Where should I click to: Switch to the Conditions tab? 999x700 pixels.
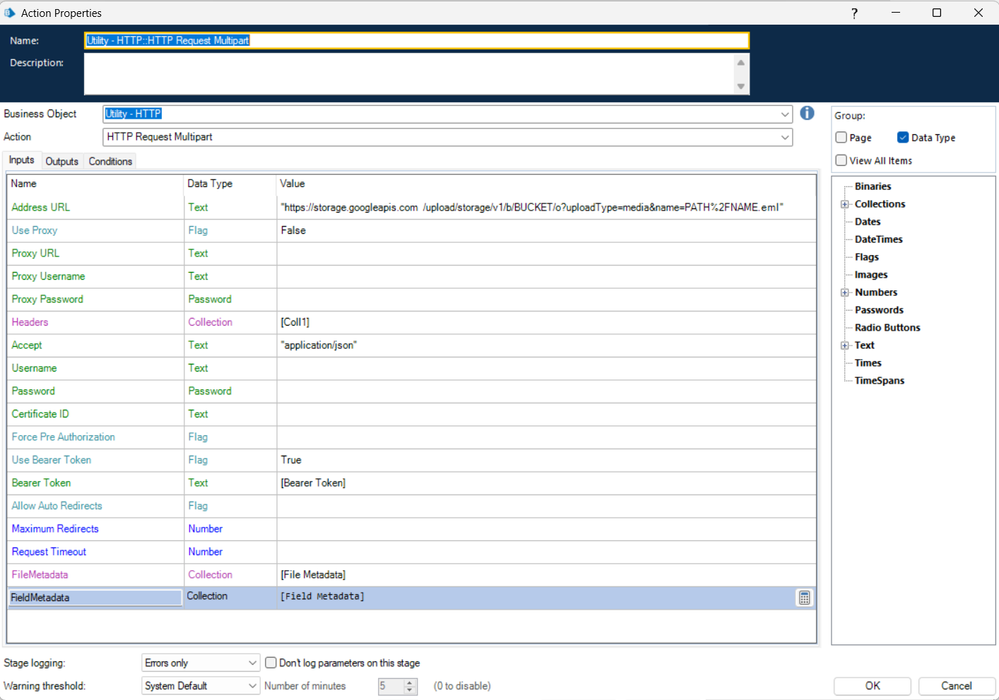coord(110,161)
